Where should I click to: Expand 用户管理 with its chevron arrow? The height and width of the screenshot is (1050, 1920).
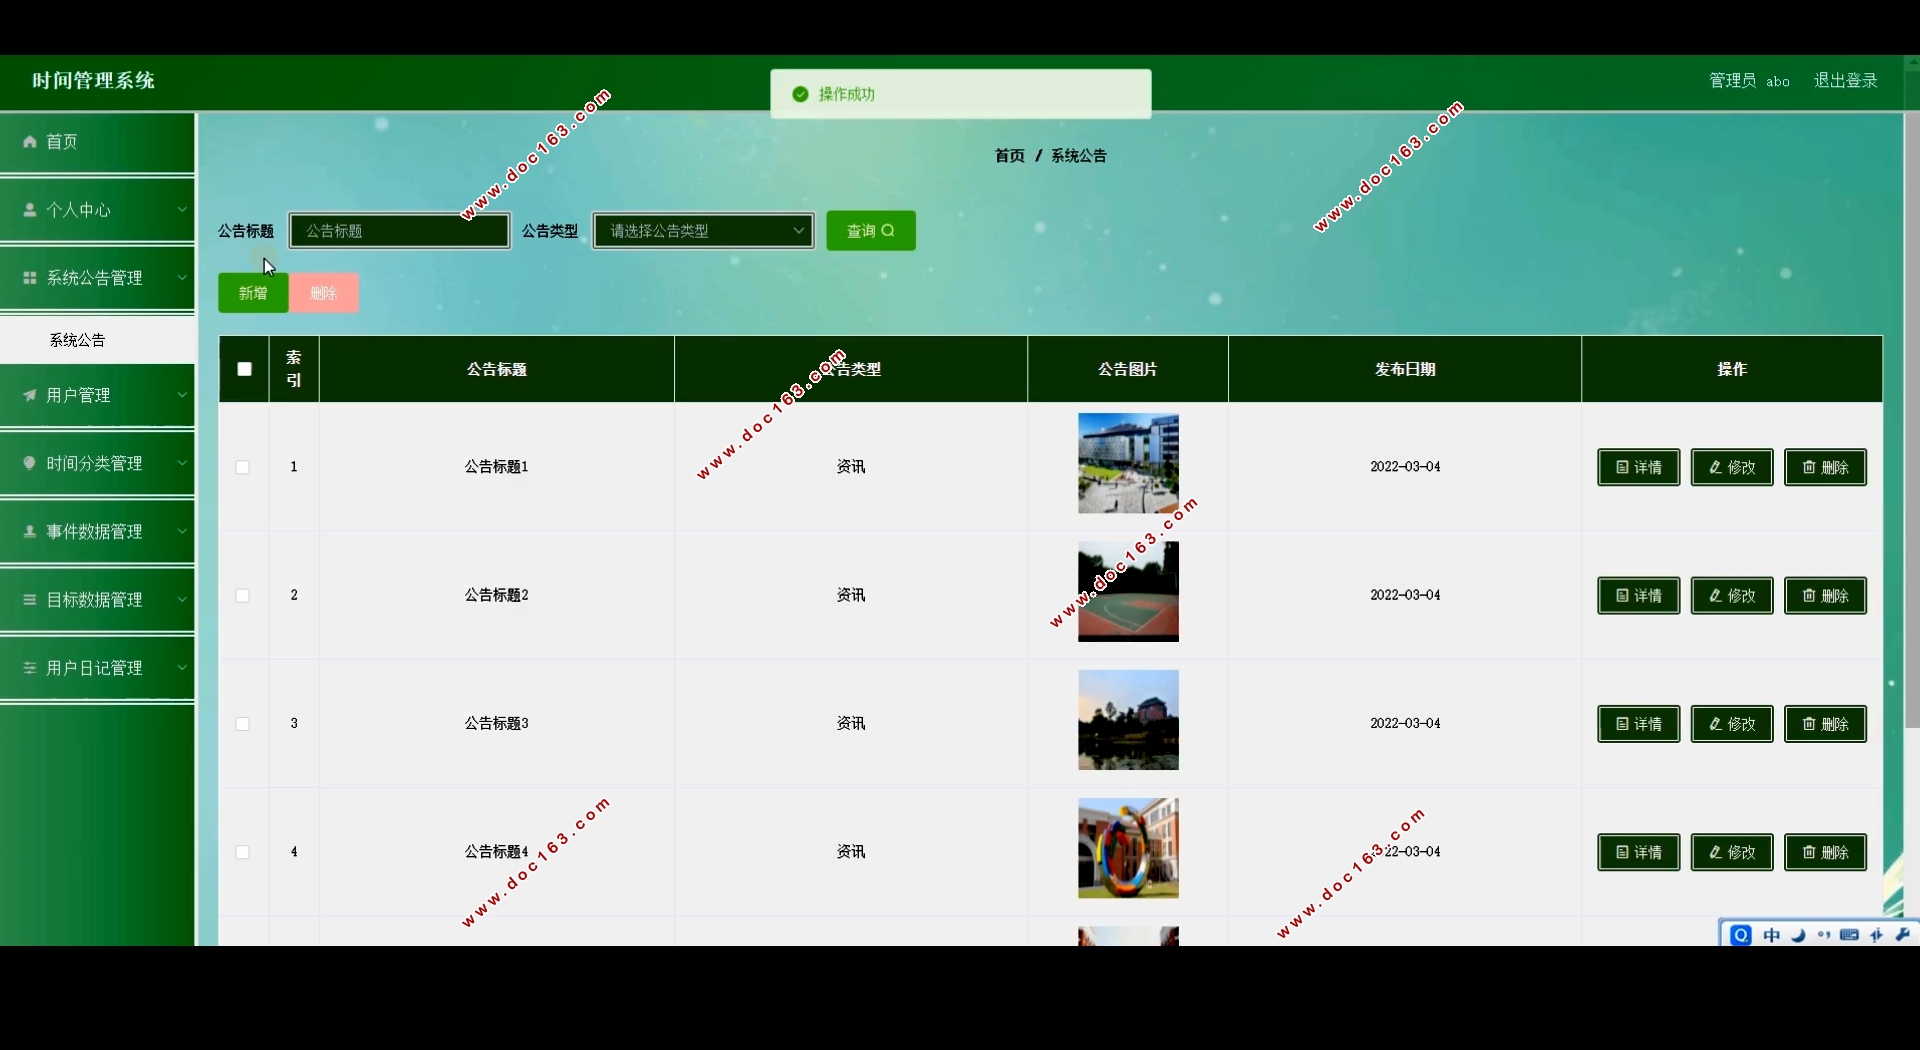[182, 395]
